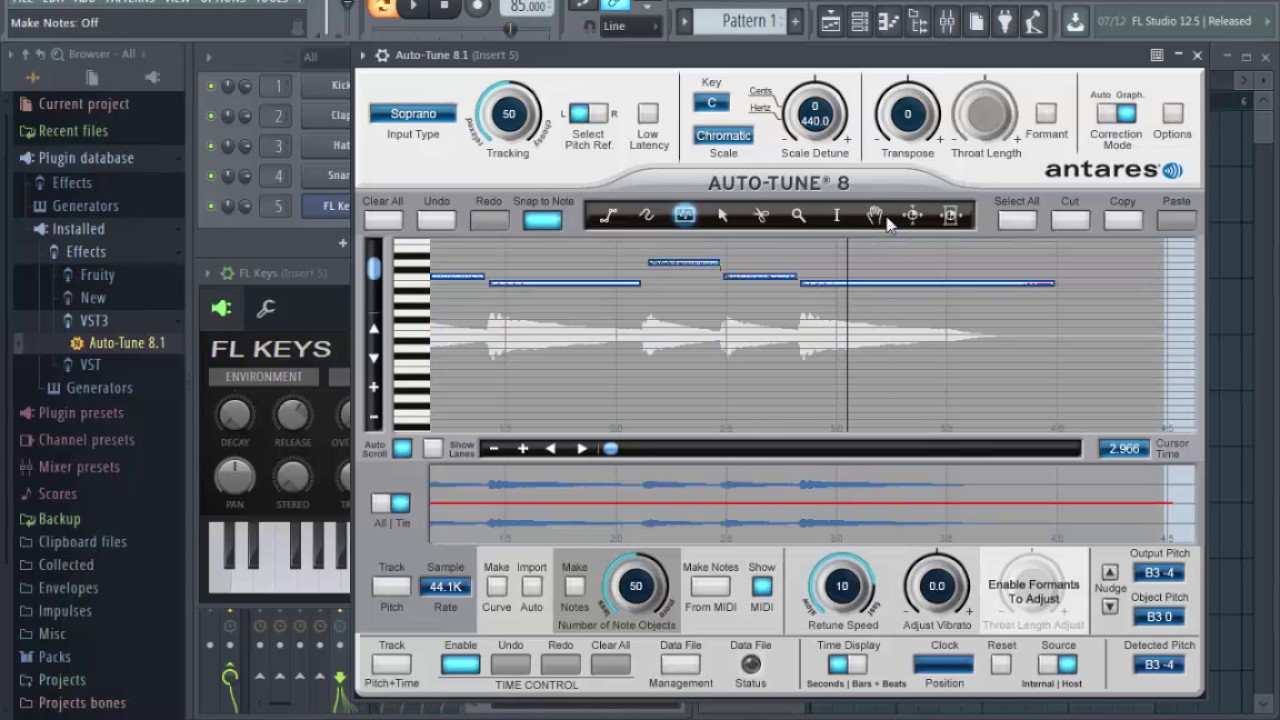Click the FL Keys wrench settings icon

coord(266,309)
